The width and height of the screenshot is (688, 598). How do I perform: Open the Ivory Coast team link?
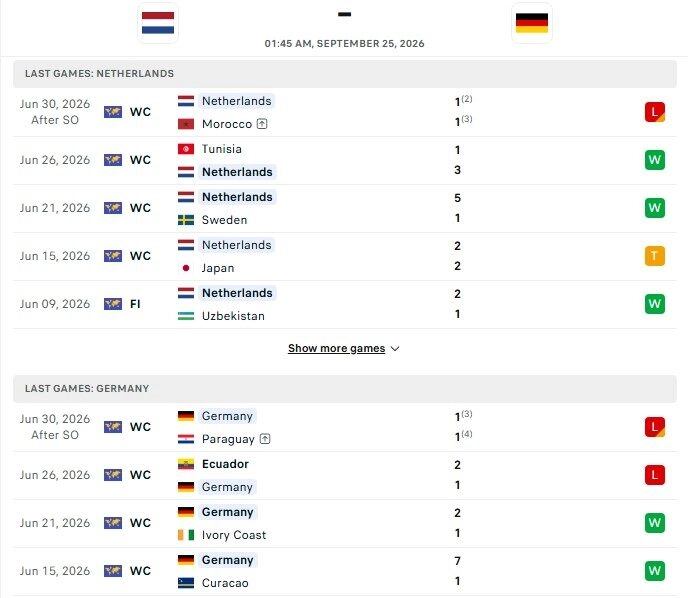[x=234, y=535]
